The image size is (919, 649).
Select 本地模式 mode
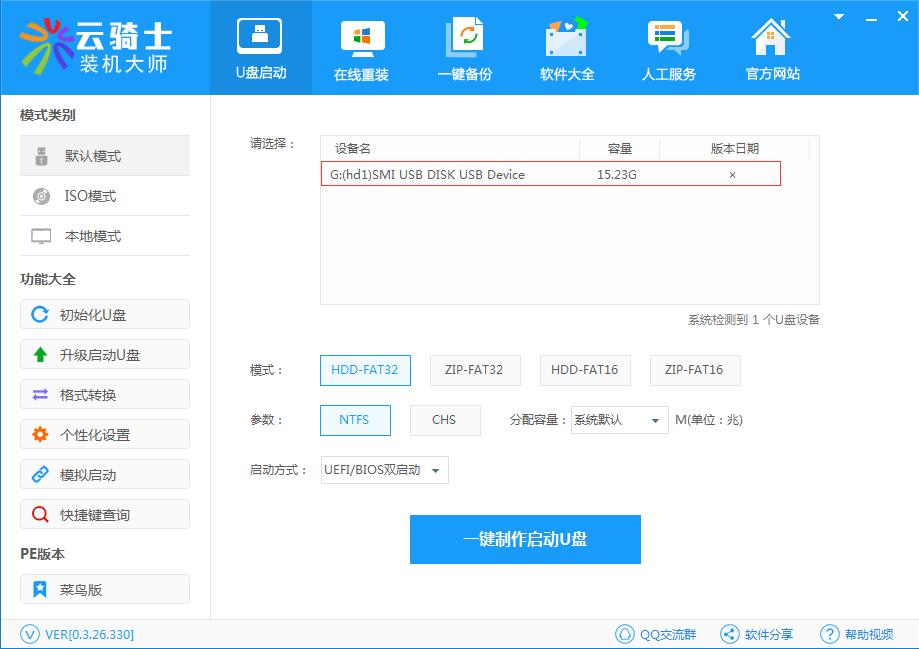click(x=105, y=236)
